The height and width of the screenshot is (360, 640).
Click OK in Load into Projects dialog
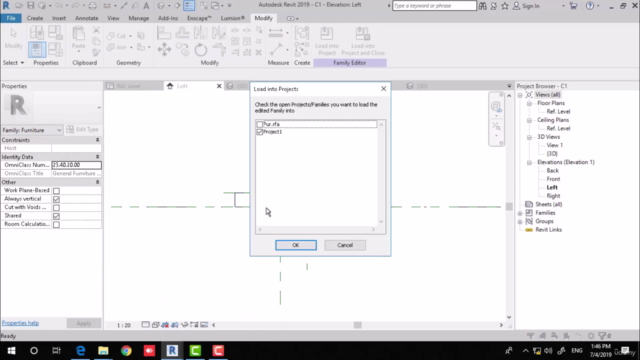296,245
